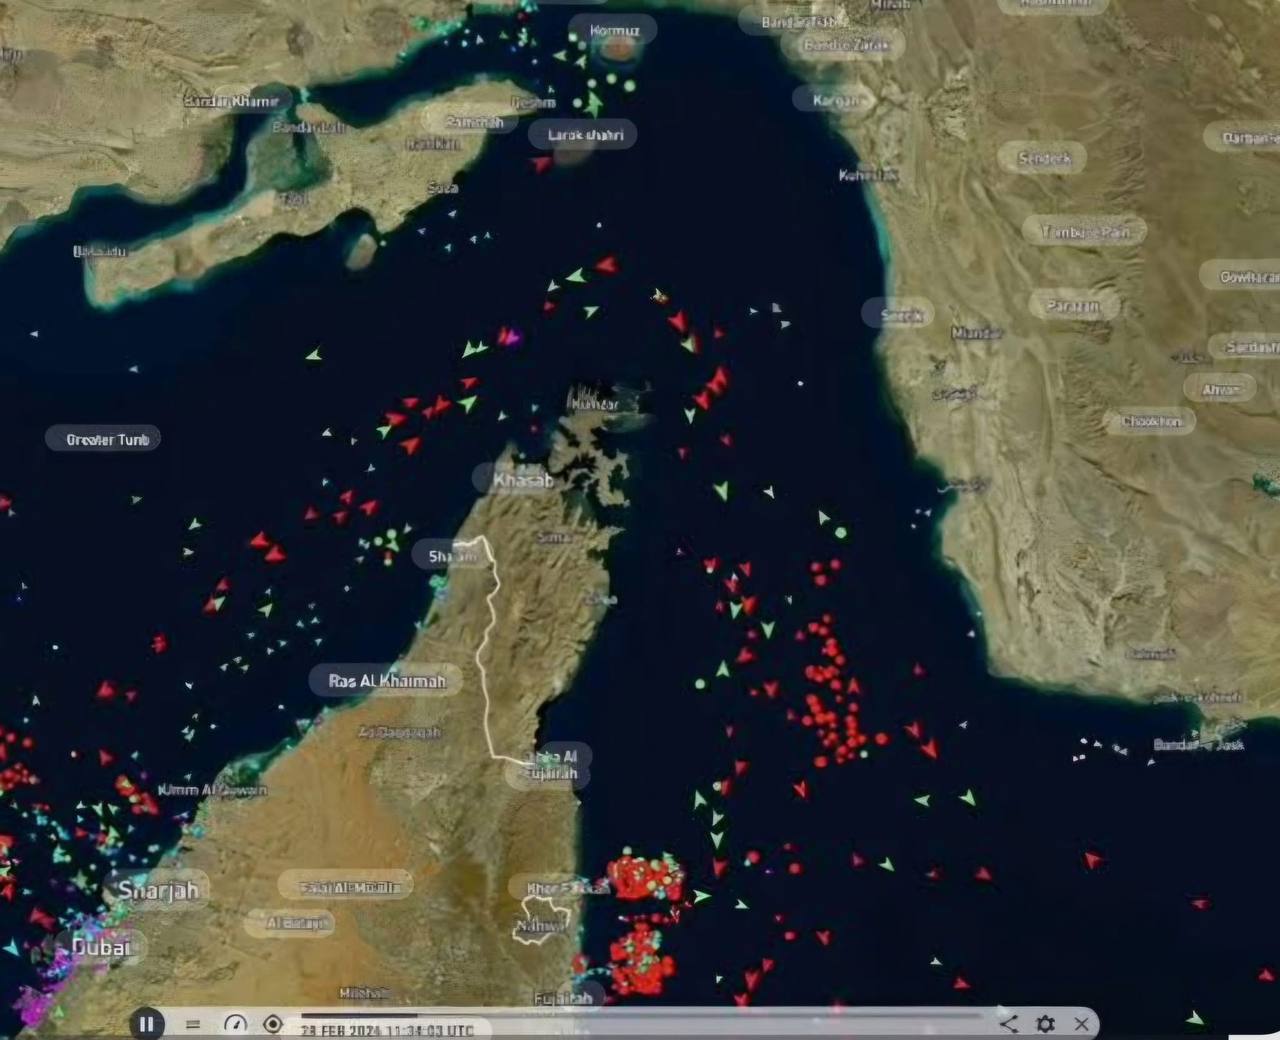Click the Umm Al Quwain label
The width and height of the screenshot is (1280, 1040).
click(x=212, y=789)
